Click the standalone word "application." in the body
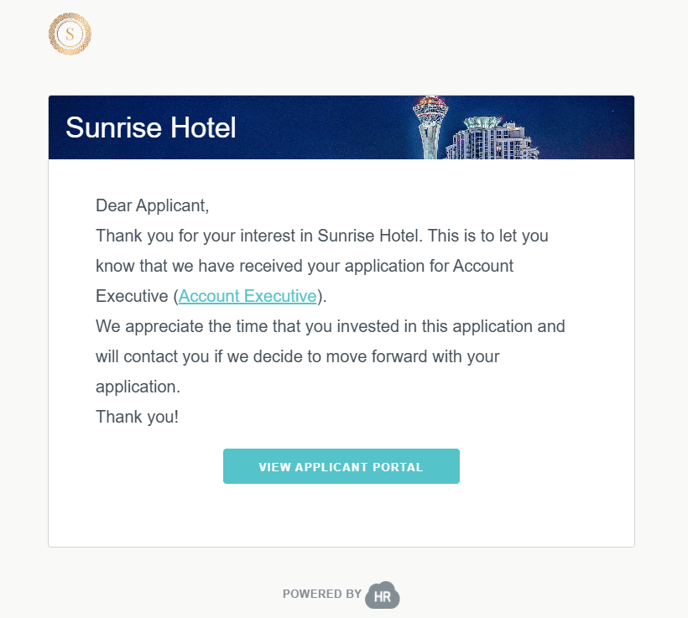688x618 pixels. pos(138,386)
